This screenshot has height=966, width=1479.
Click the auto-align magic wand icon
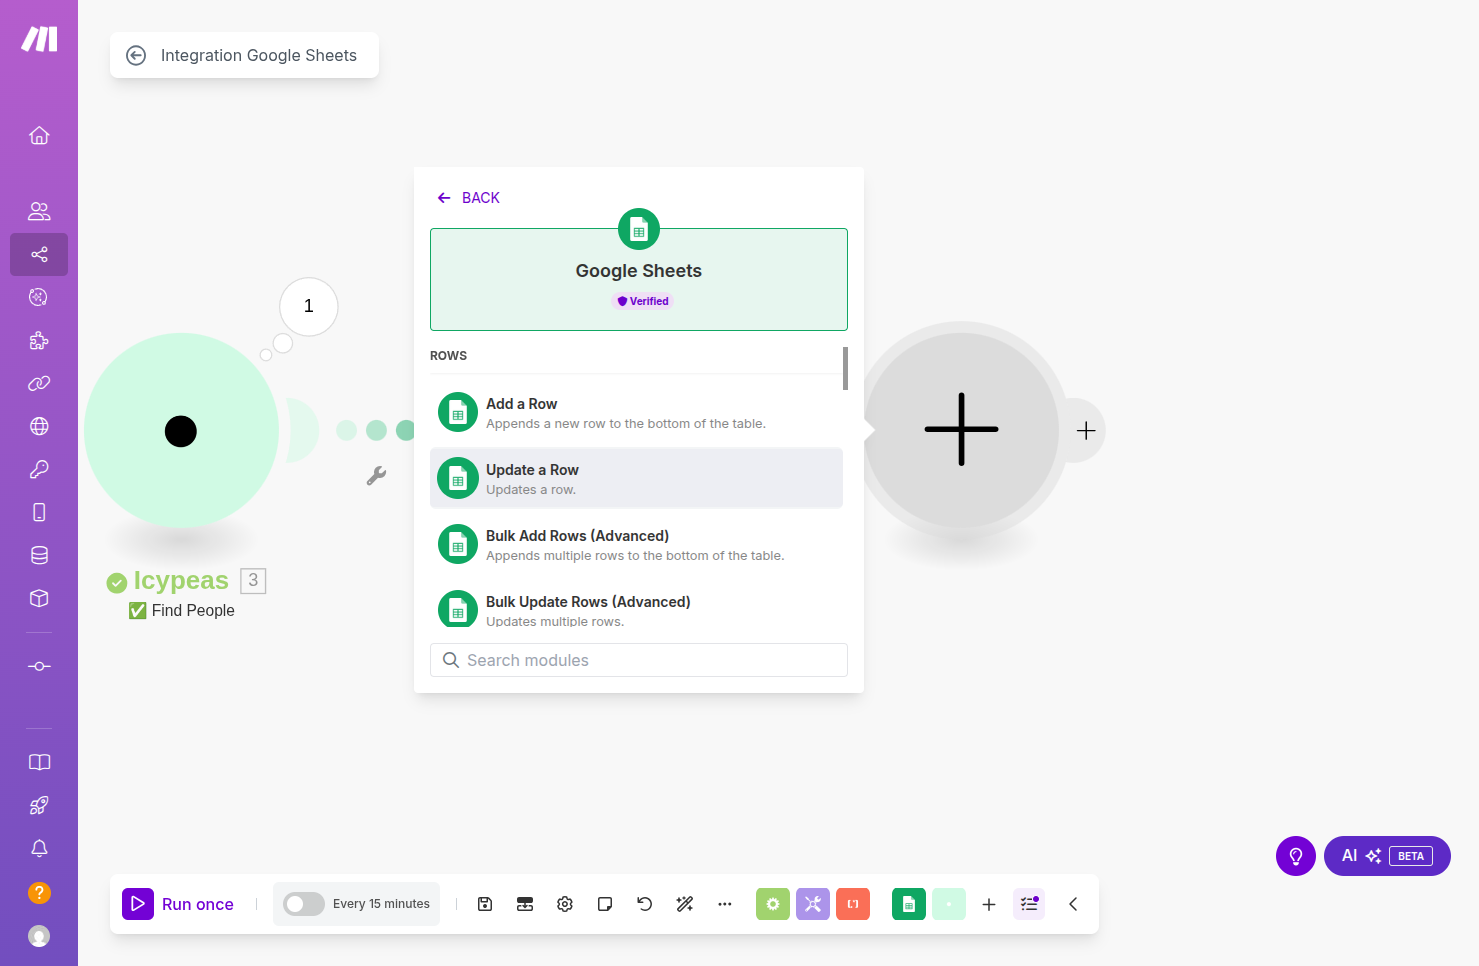(685, 904)
